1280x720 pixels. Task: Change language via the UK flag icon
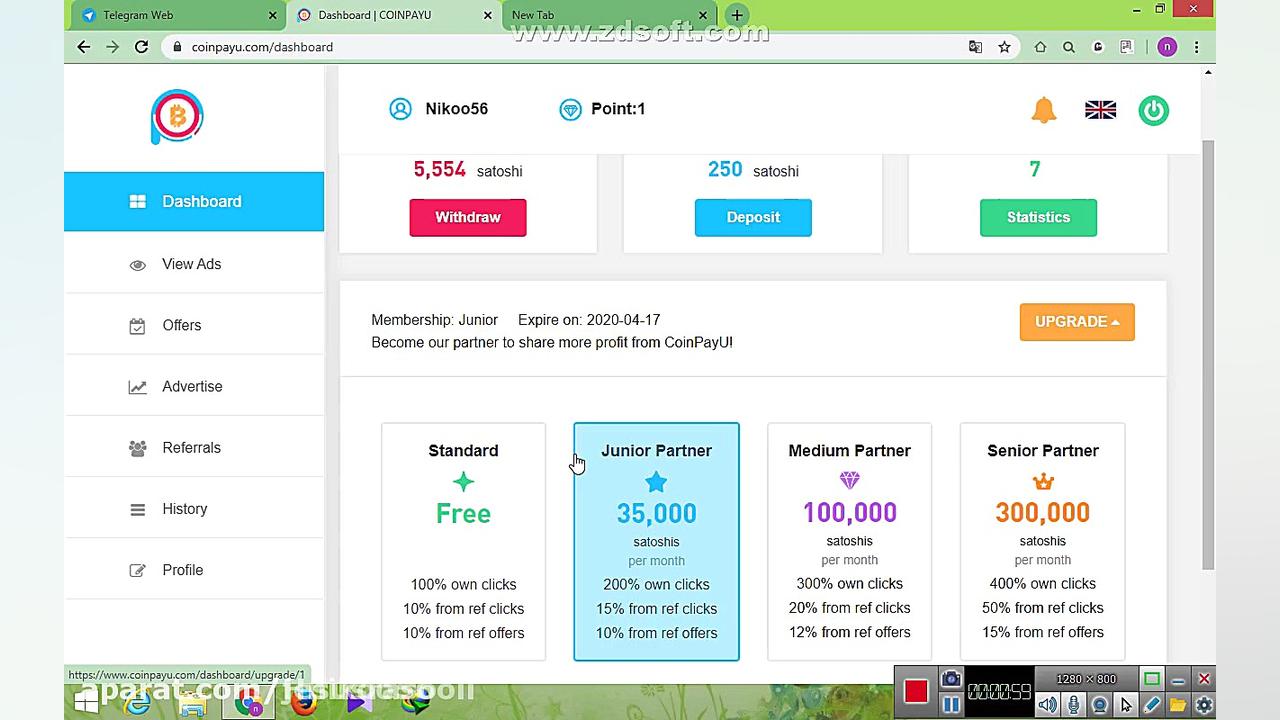coord(1100,110)
